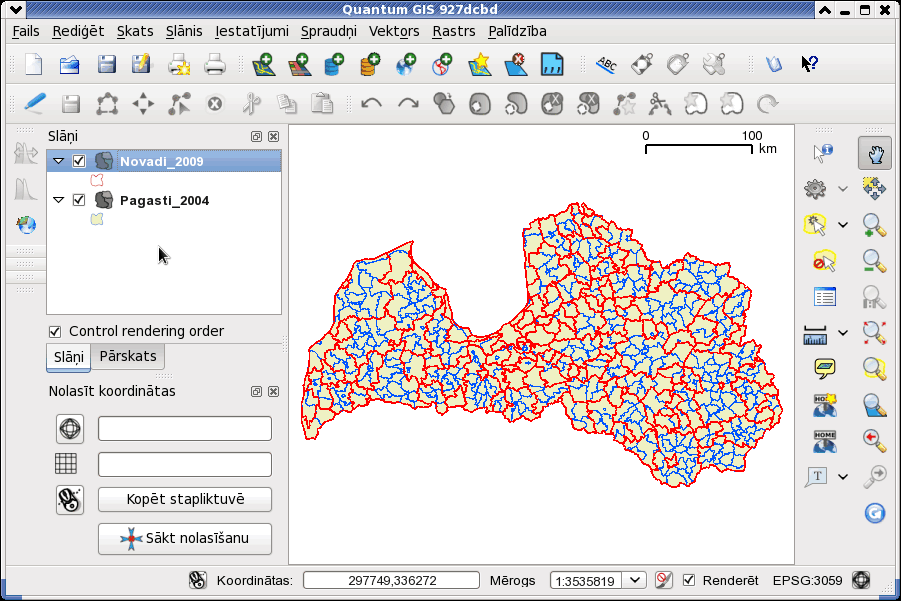Click the Kopēt stapliktuvē button
Image resolution: width=901 pixels, height=601 pixels.
click(x=185, y=499)
